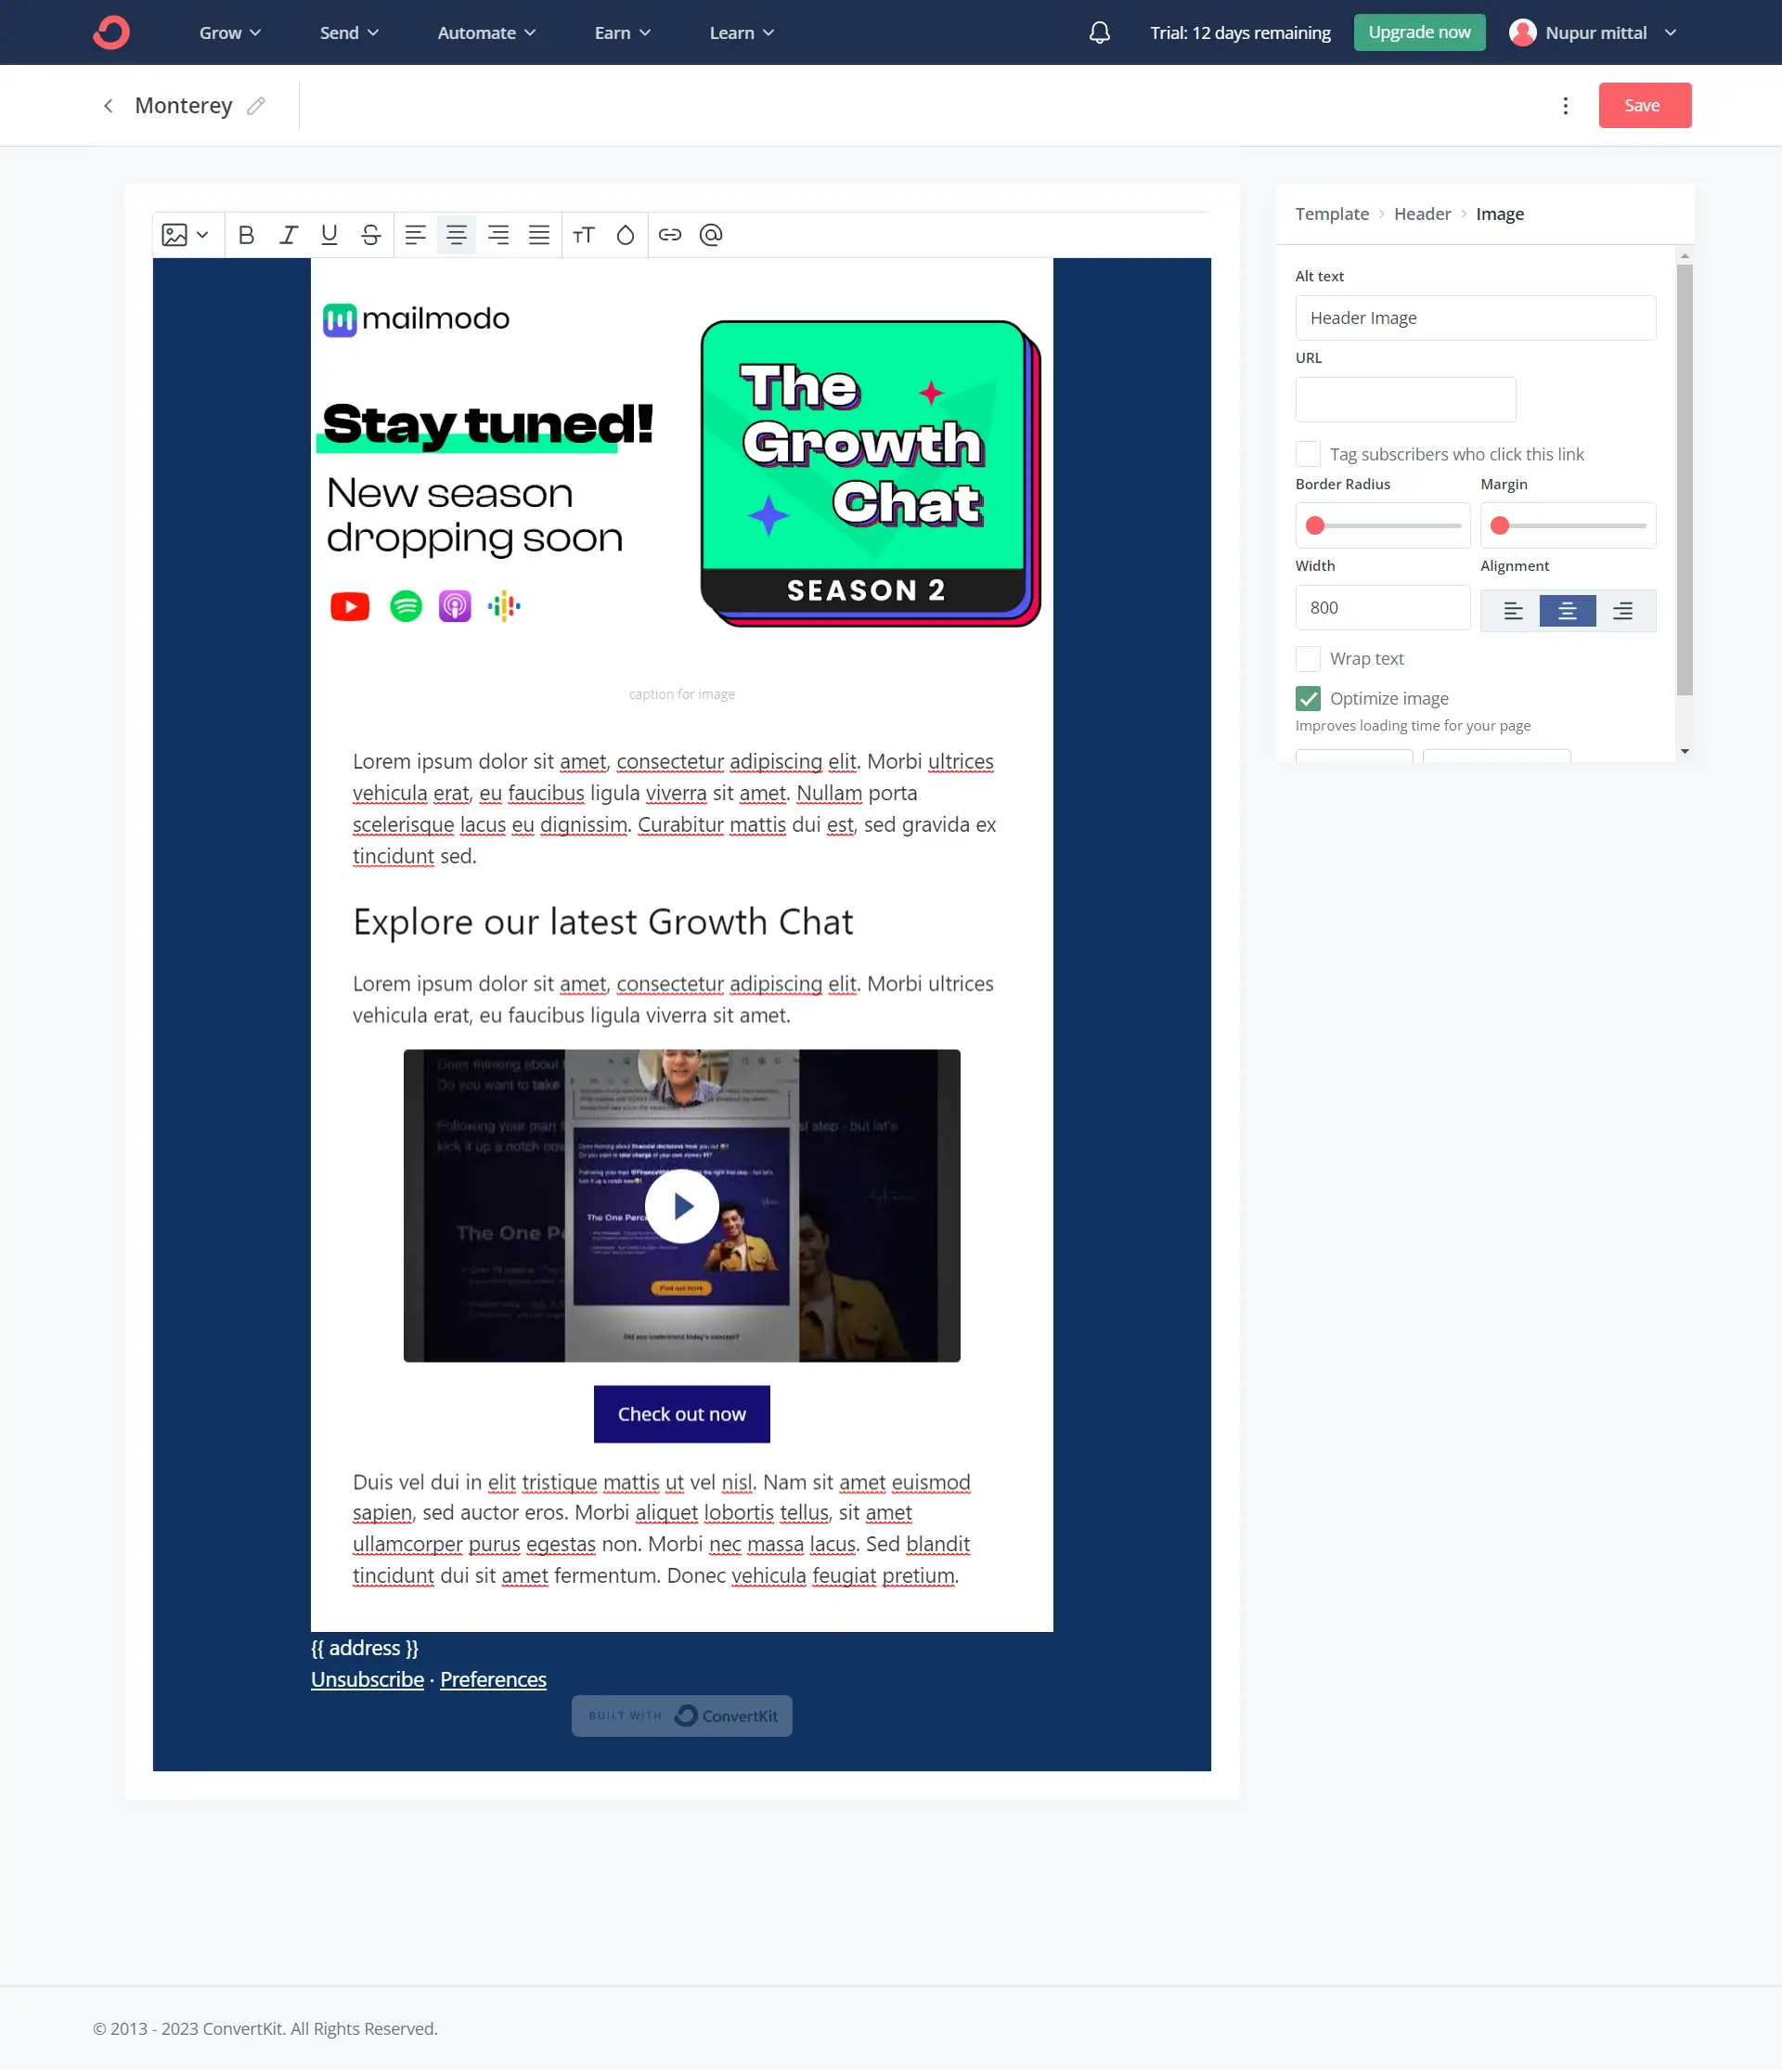Viewport: 1782px width, 2072px height.
Task: Enable Tag subscribers who click this link
Action: 1311,455
